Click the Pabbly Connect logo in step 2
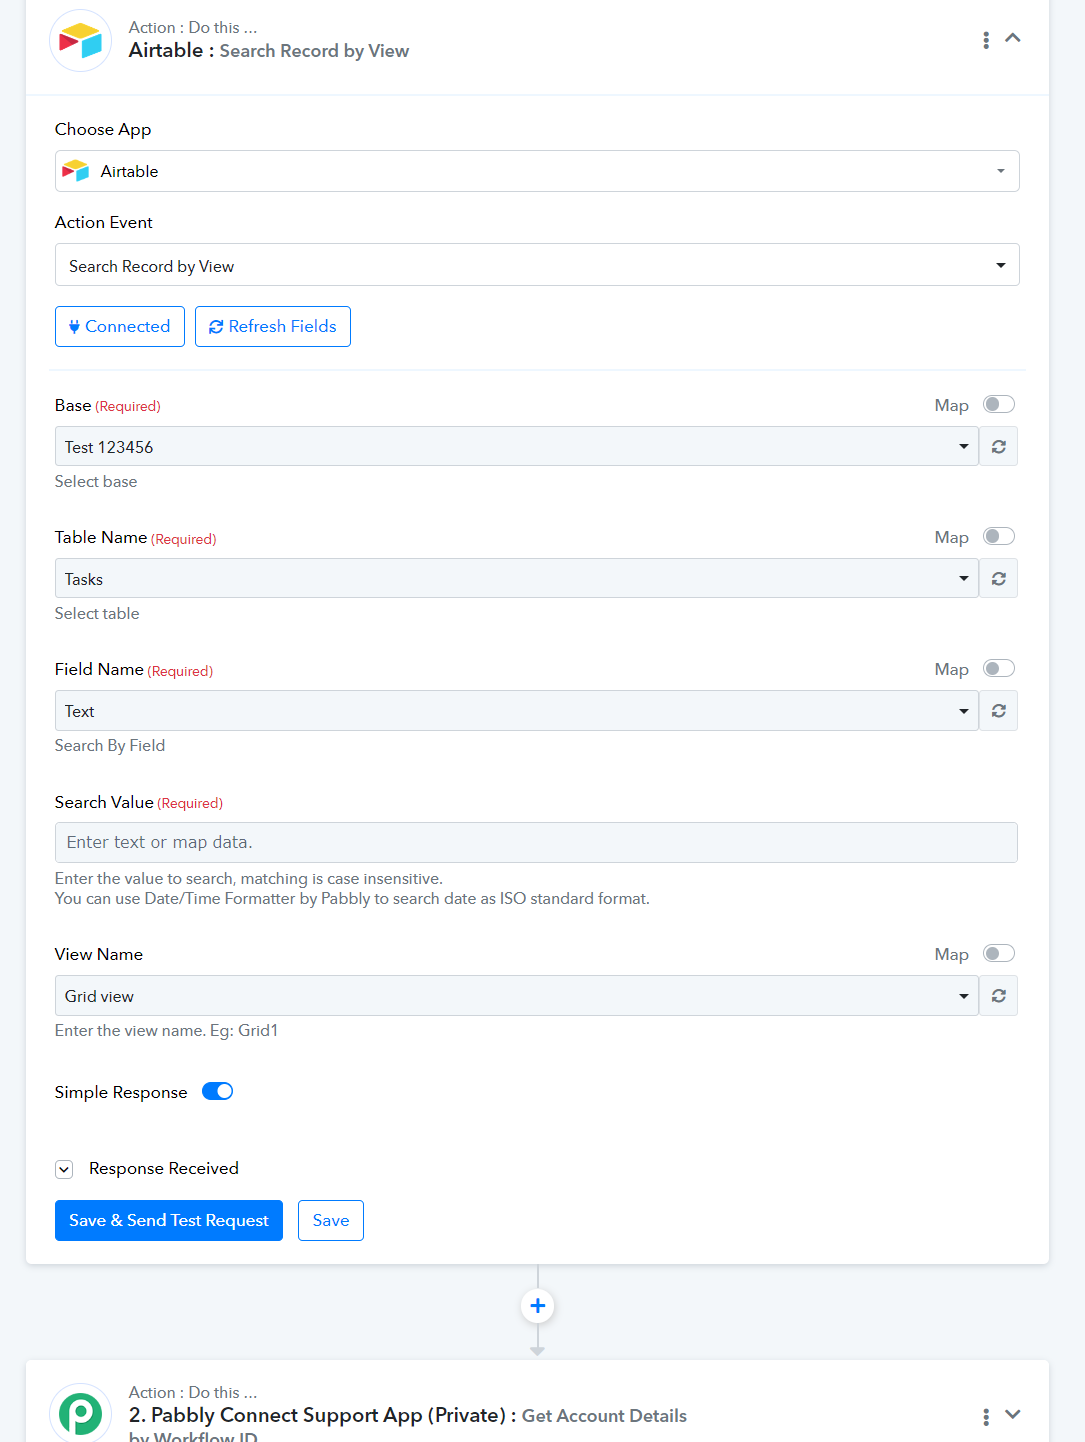The width and height of the screenshot is (1085, 1442). pyautogui.click(x=80, y=1413)
